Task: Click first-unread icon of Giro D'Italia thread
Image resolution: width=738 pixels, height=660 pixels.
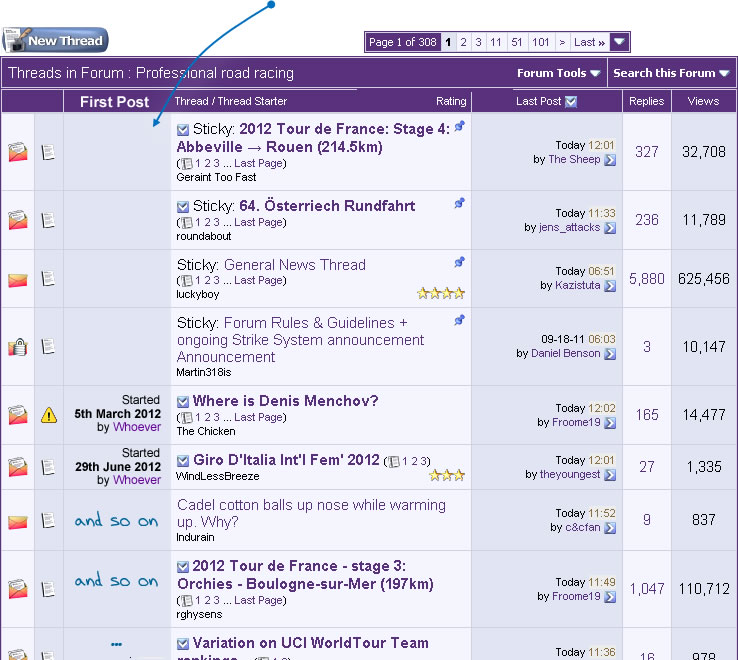Action: point(183,460)
